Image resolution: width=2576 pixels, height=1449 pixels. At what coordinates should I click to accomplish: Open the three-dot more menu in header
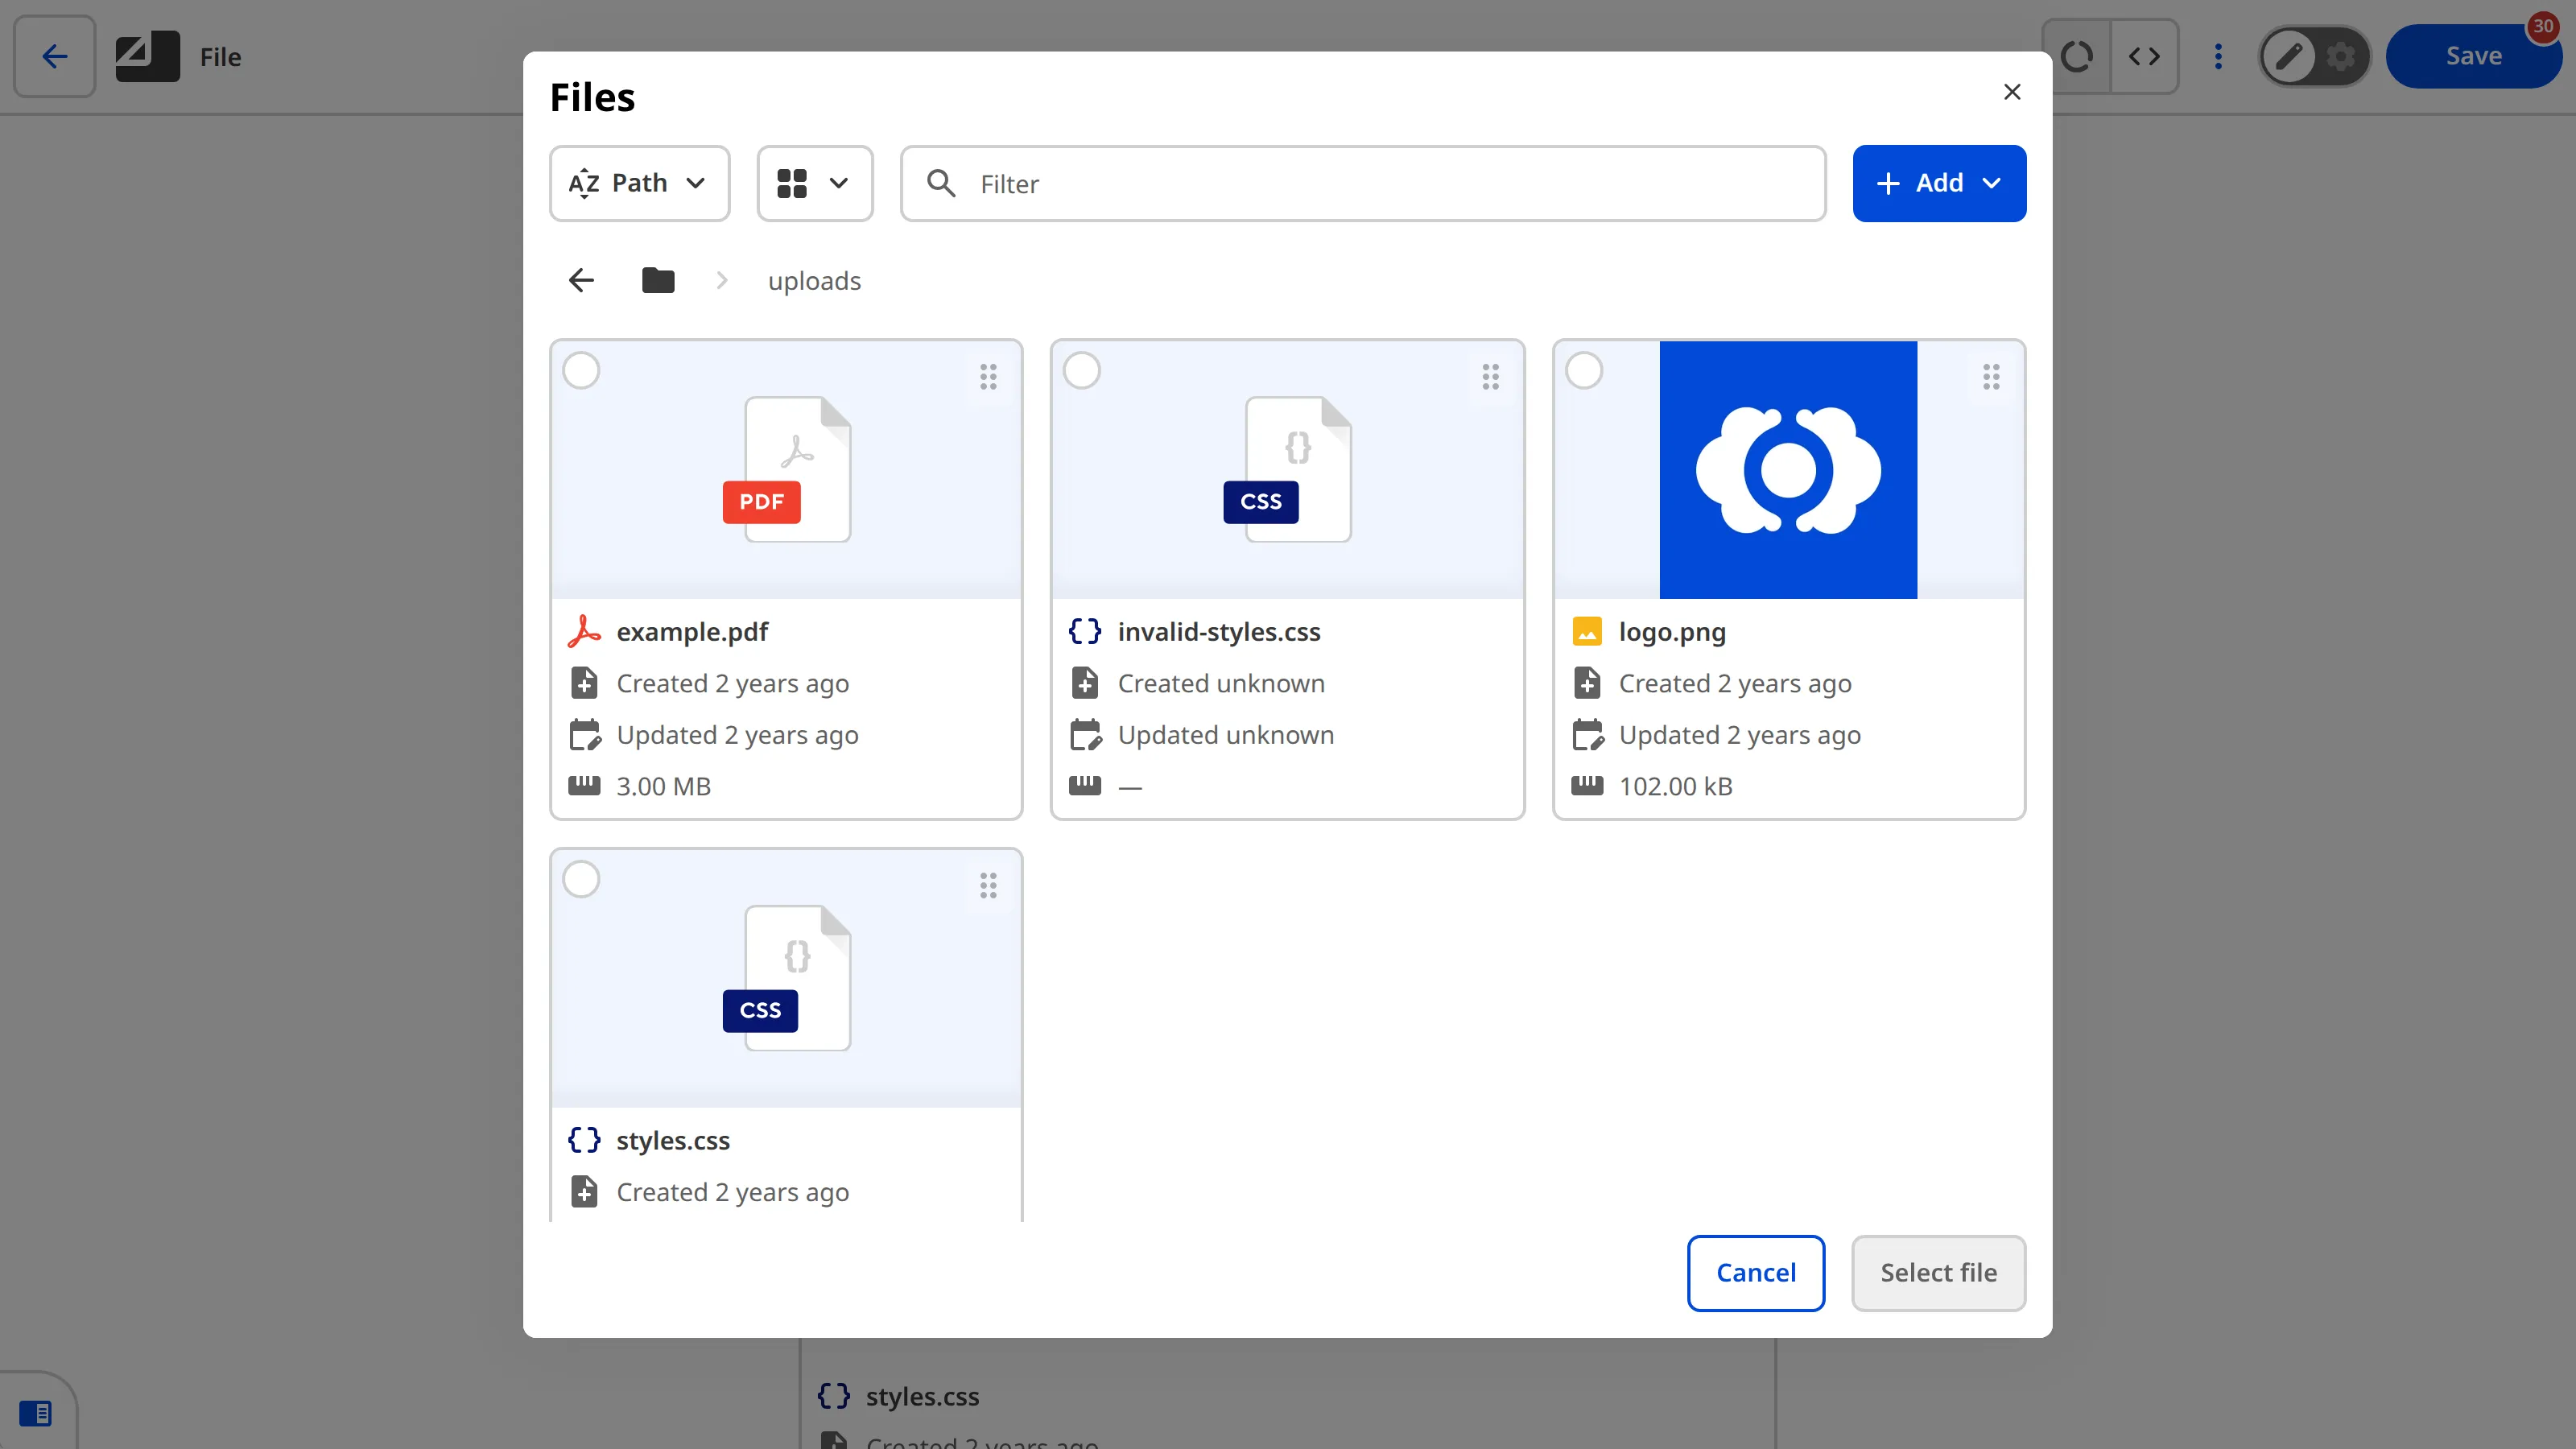click(x=2218, y=57)
